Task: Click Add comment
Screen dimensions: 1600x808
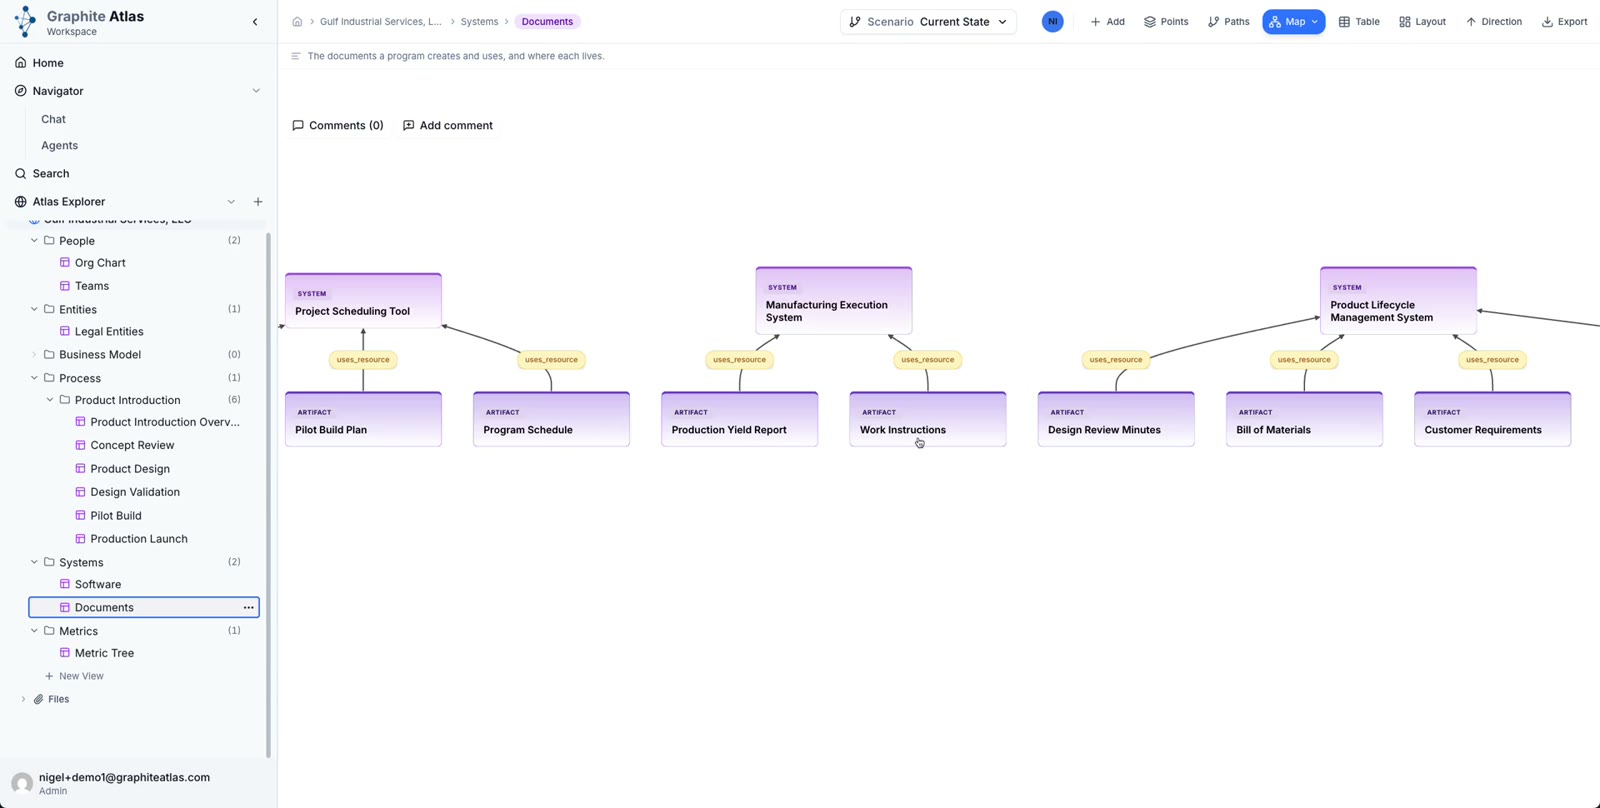Action: coord(447,126)
